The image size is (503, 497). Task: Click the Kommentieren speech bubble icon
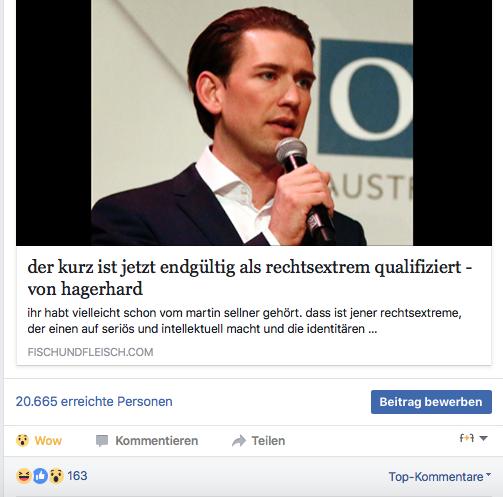pos(102,441)
